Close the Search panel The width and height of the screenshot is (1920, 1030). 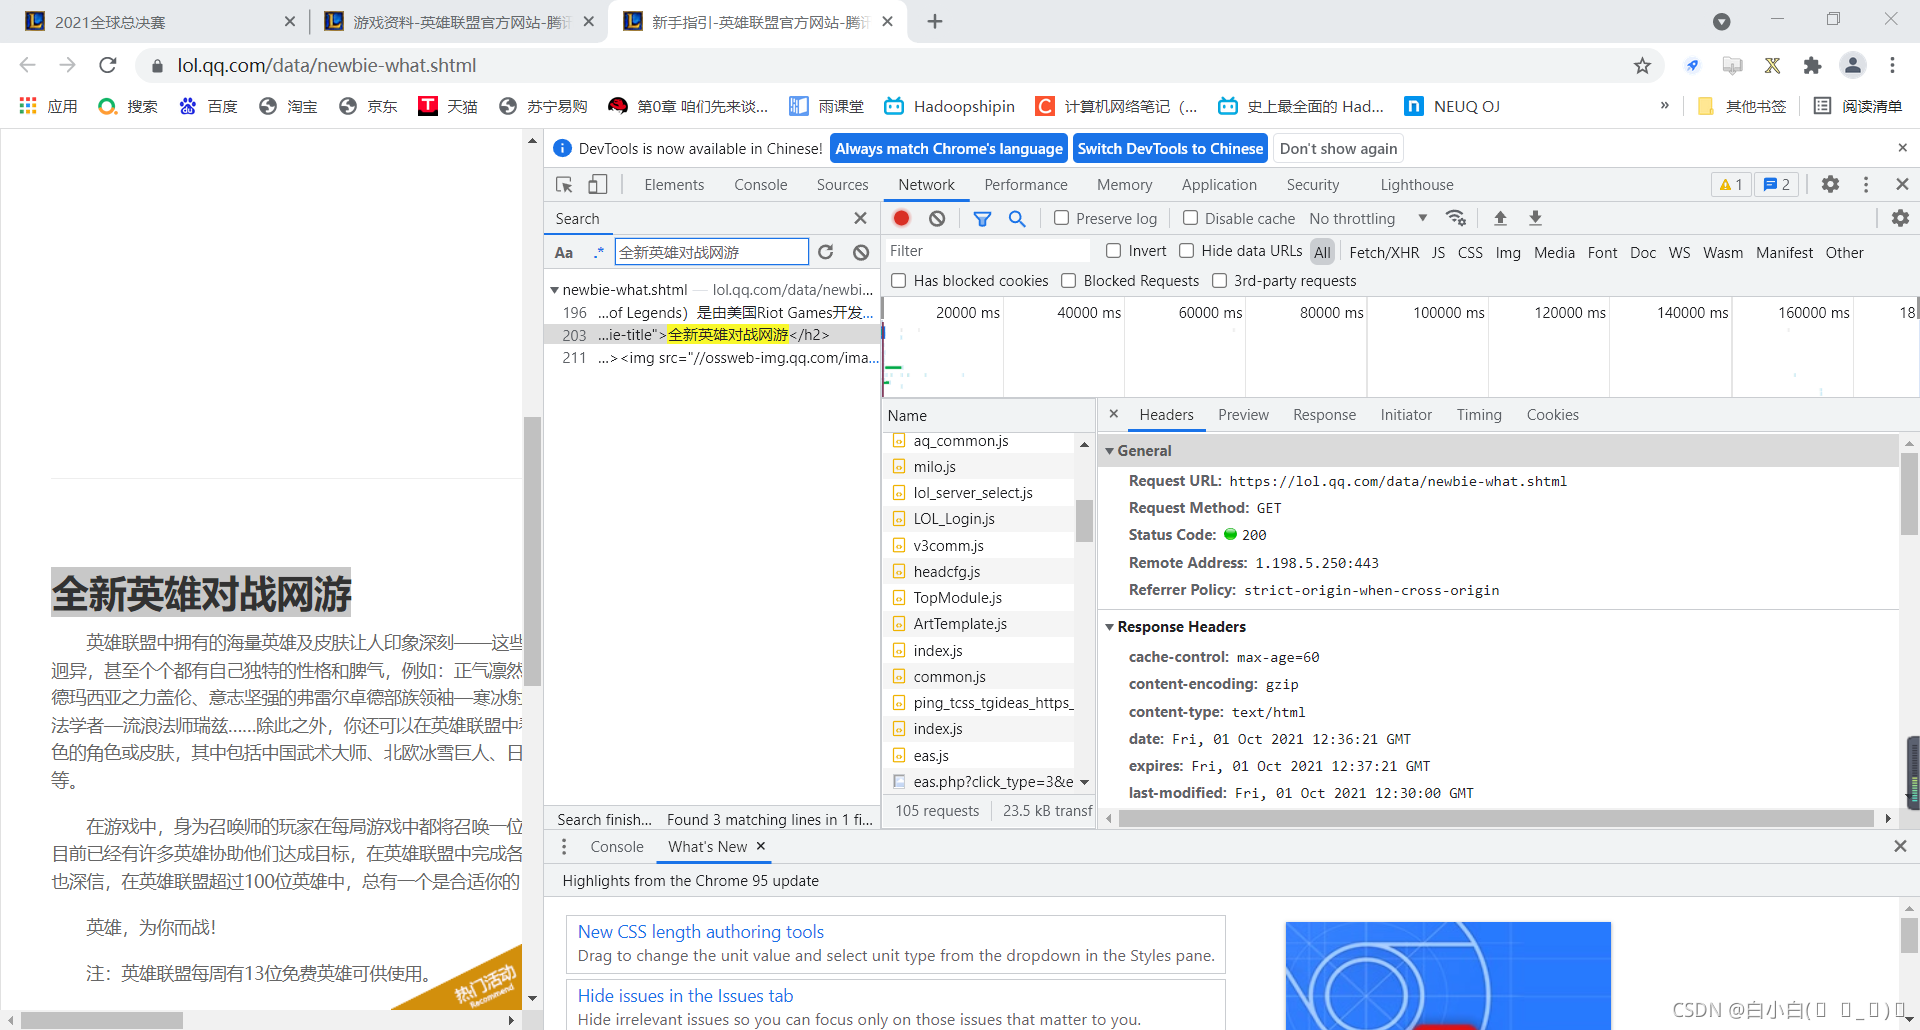pyautogui.click(x=860, y=218)
